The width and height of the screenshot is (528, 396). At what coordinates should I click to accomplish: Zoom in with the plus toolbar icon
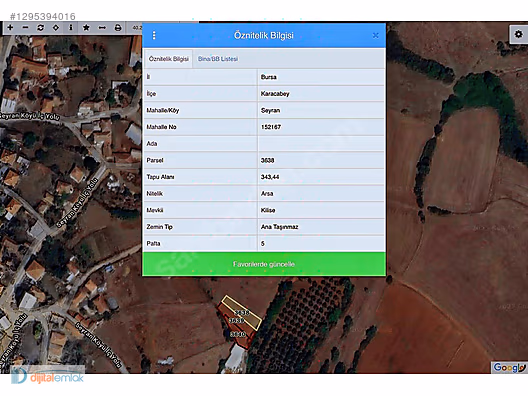coord(10,28)
